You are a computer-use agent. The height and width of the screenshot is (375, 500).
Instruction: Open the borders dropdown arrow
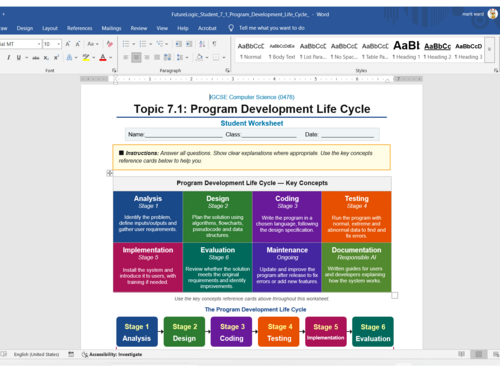224,58
